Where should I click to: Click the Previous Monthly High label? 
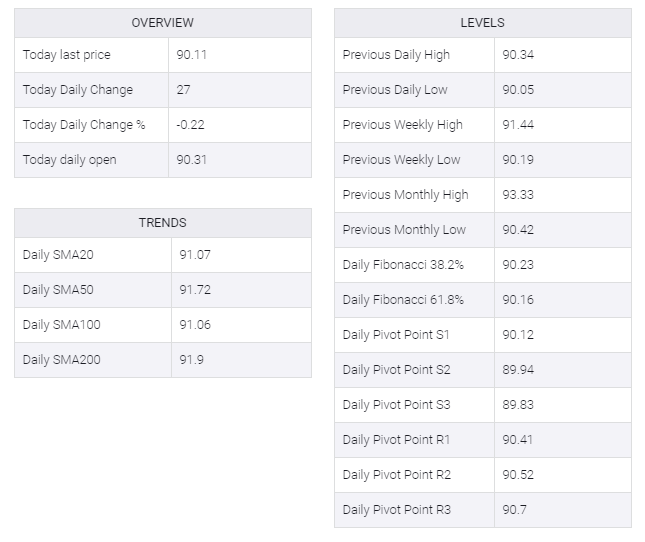click(x=405, y=195)
